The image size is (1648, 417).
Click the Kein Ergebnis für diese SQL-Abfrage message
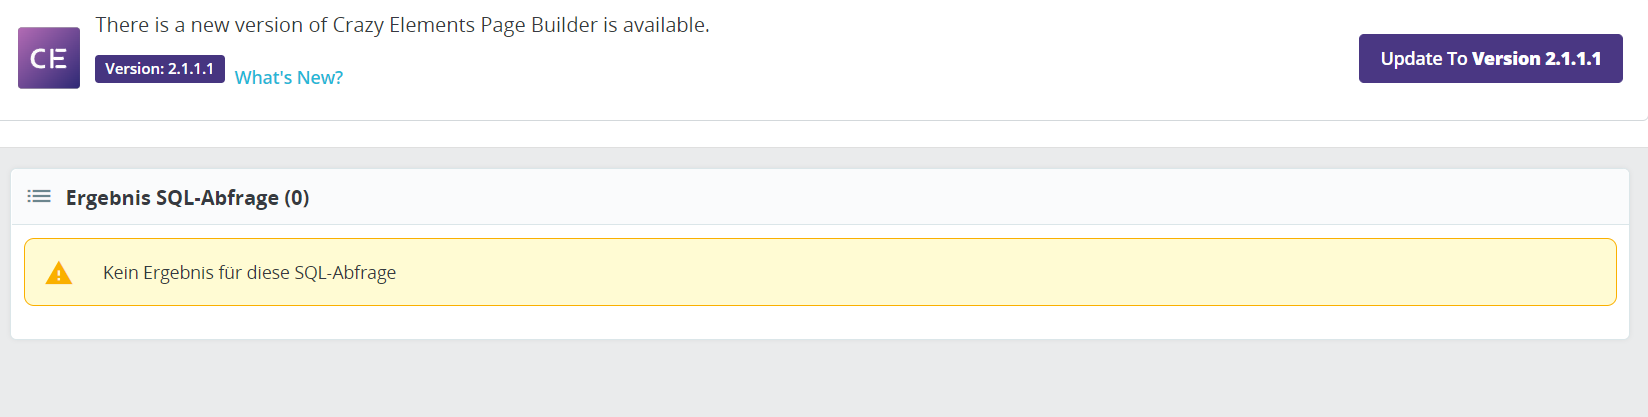pyautogui.click(x=250, y=272)
